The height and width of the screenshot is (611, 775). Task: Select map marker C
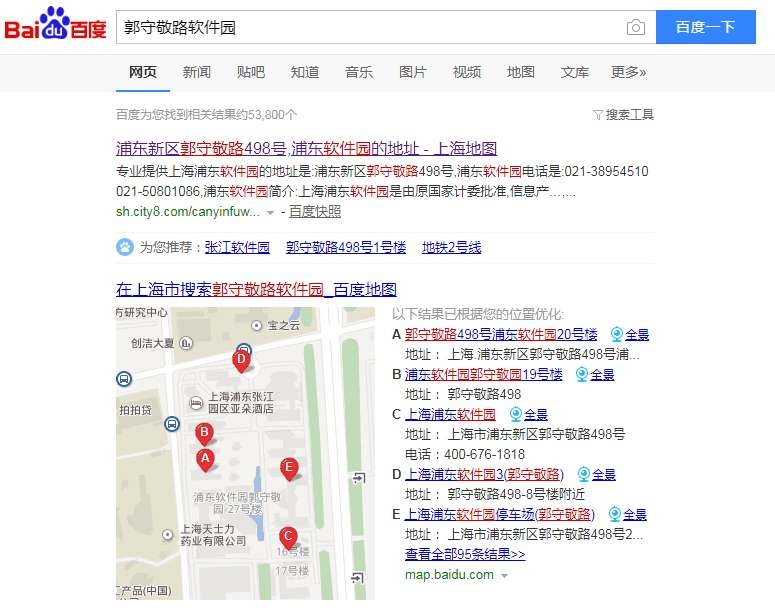[288, 538]
